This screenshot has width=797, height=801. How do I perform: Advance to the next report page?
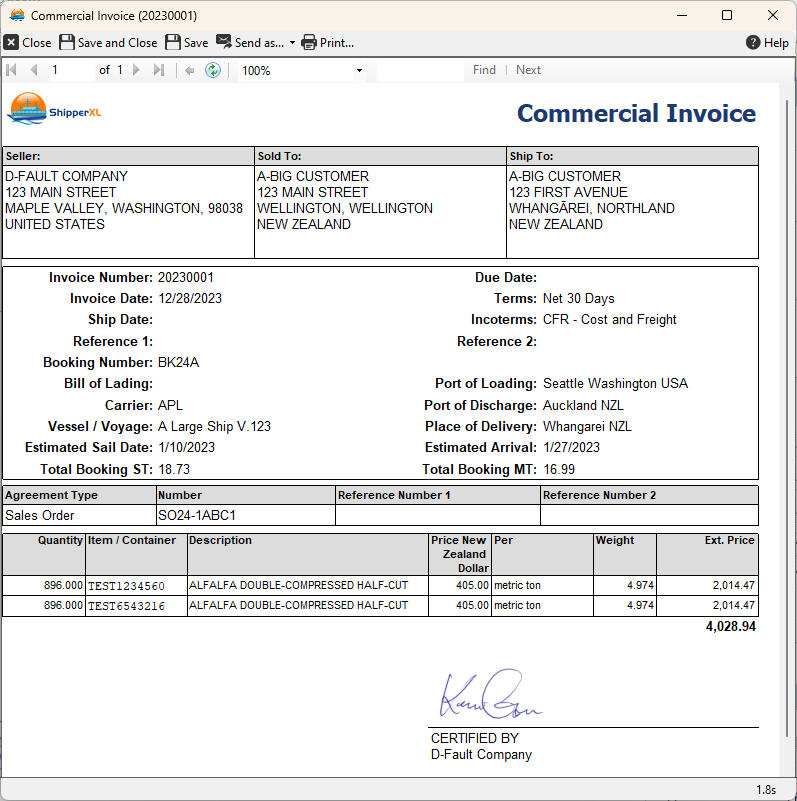137,70
